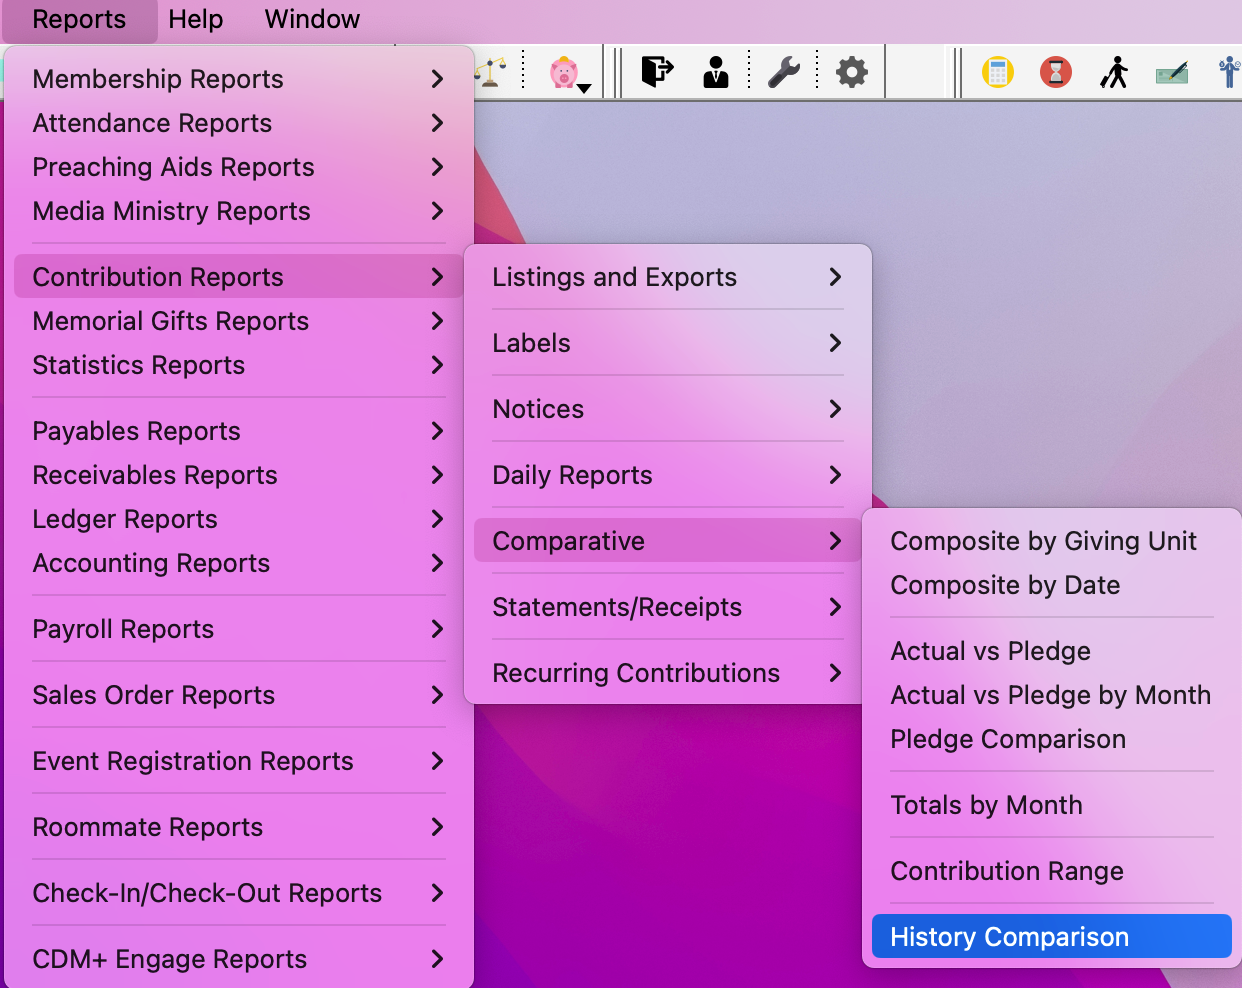Select Composite by Giving Unit
The image size is (1242, 988).
tap(1043, 541)
